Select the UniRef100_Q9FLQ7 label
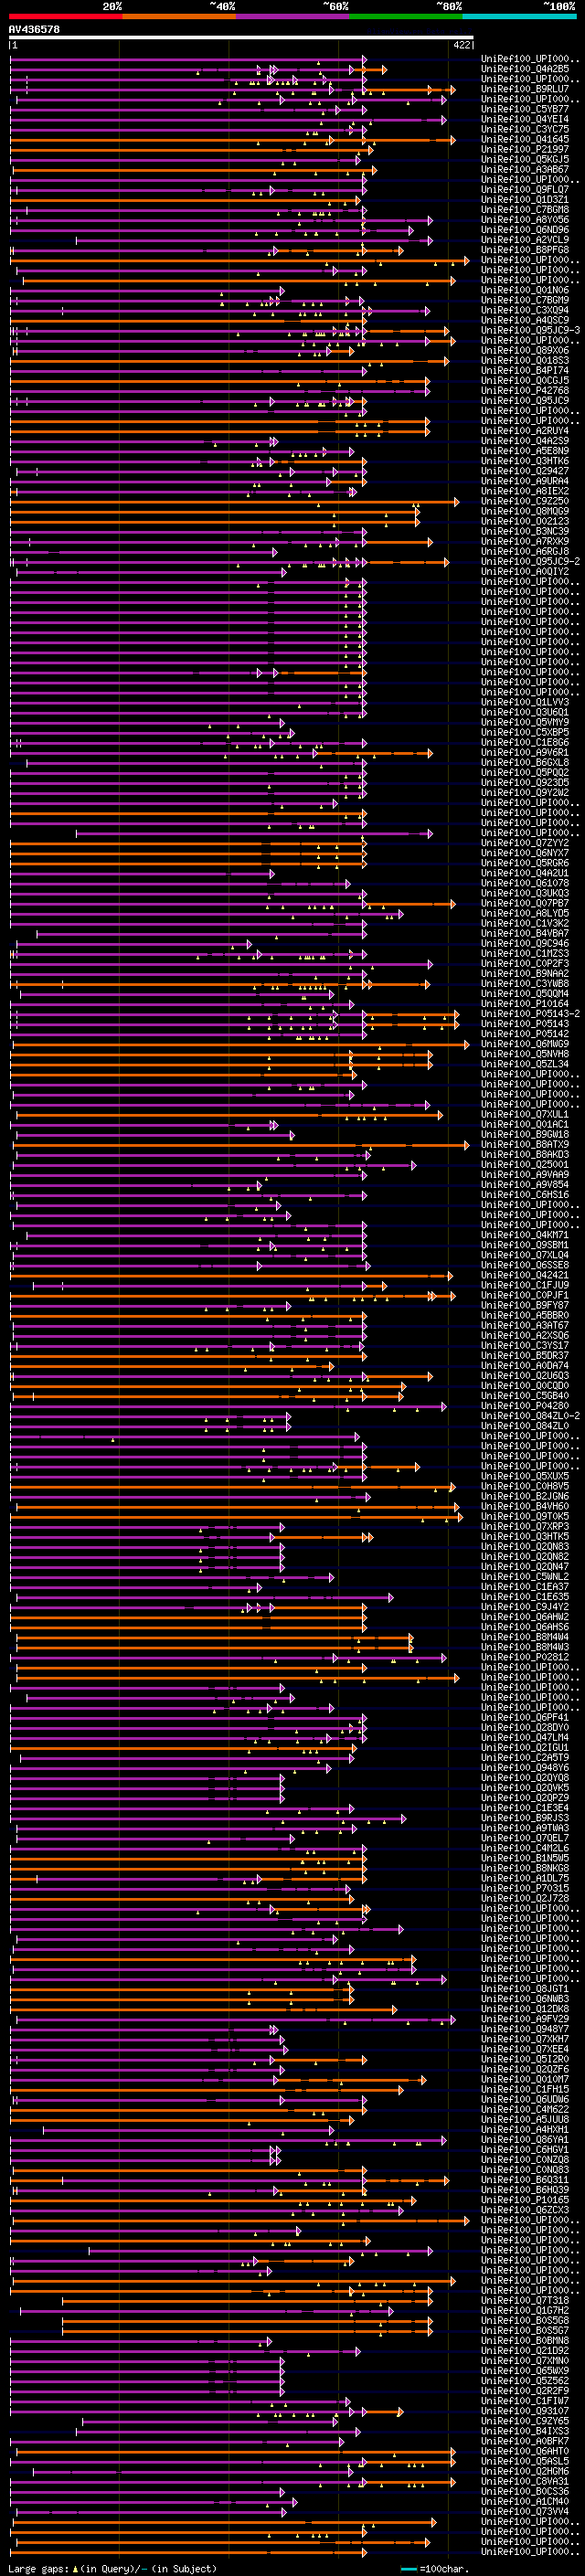Image resolution: width=585 pixels, height=2576 pixels. pos(524,189)
